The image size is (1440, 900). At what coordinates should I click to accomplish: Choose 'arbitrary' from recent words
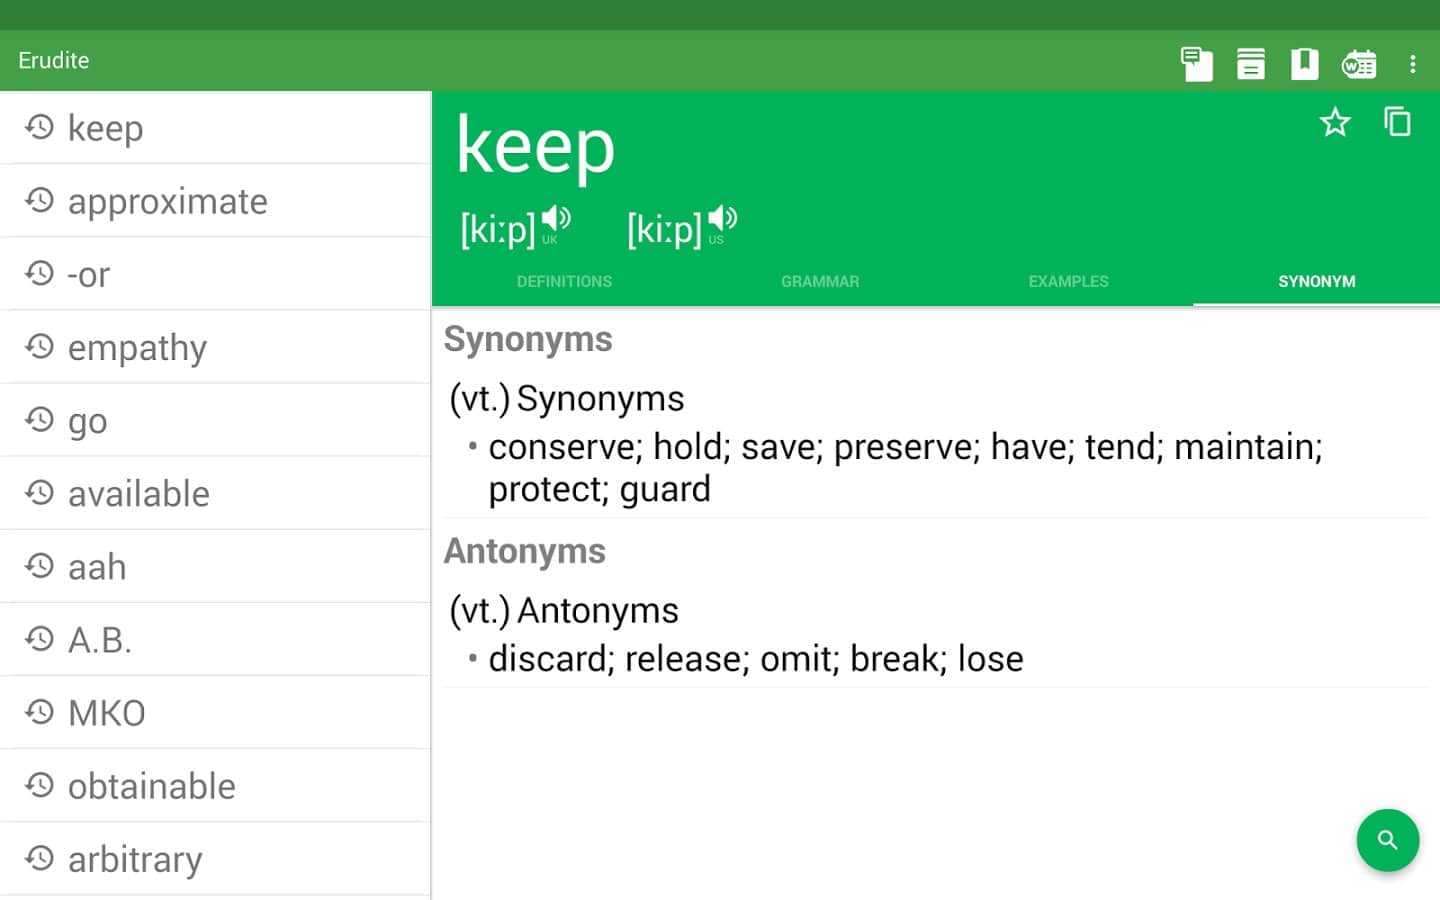click(x=135, y=859)
